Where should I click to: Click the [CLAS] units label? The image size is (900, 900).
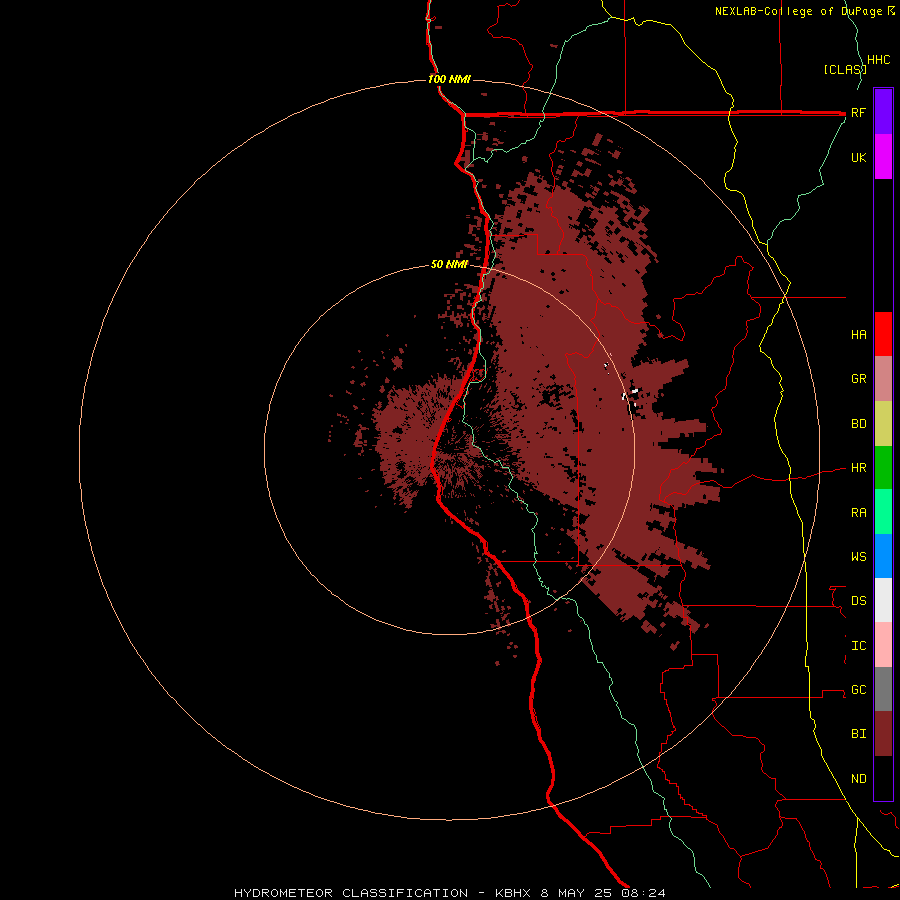[x=845, y=70]
